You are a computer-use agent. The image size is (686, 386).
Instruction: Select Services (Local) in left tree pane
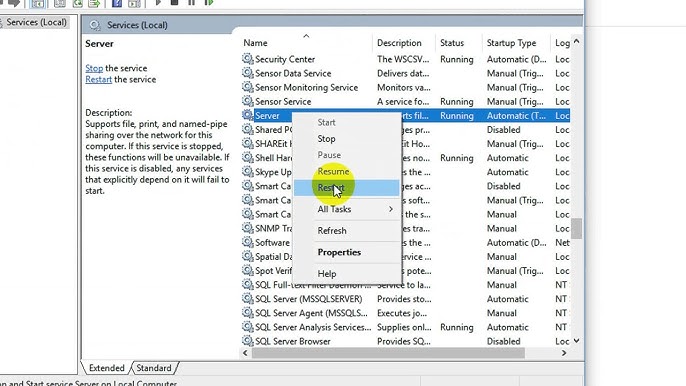pyautogui.click(x=37, y=22)
